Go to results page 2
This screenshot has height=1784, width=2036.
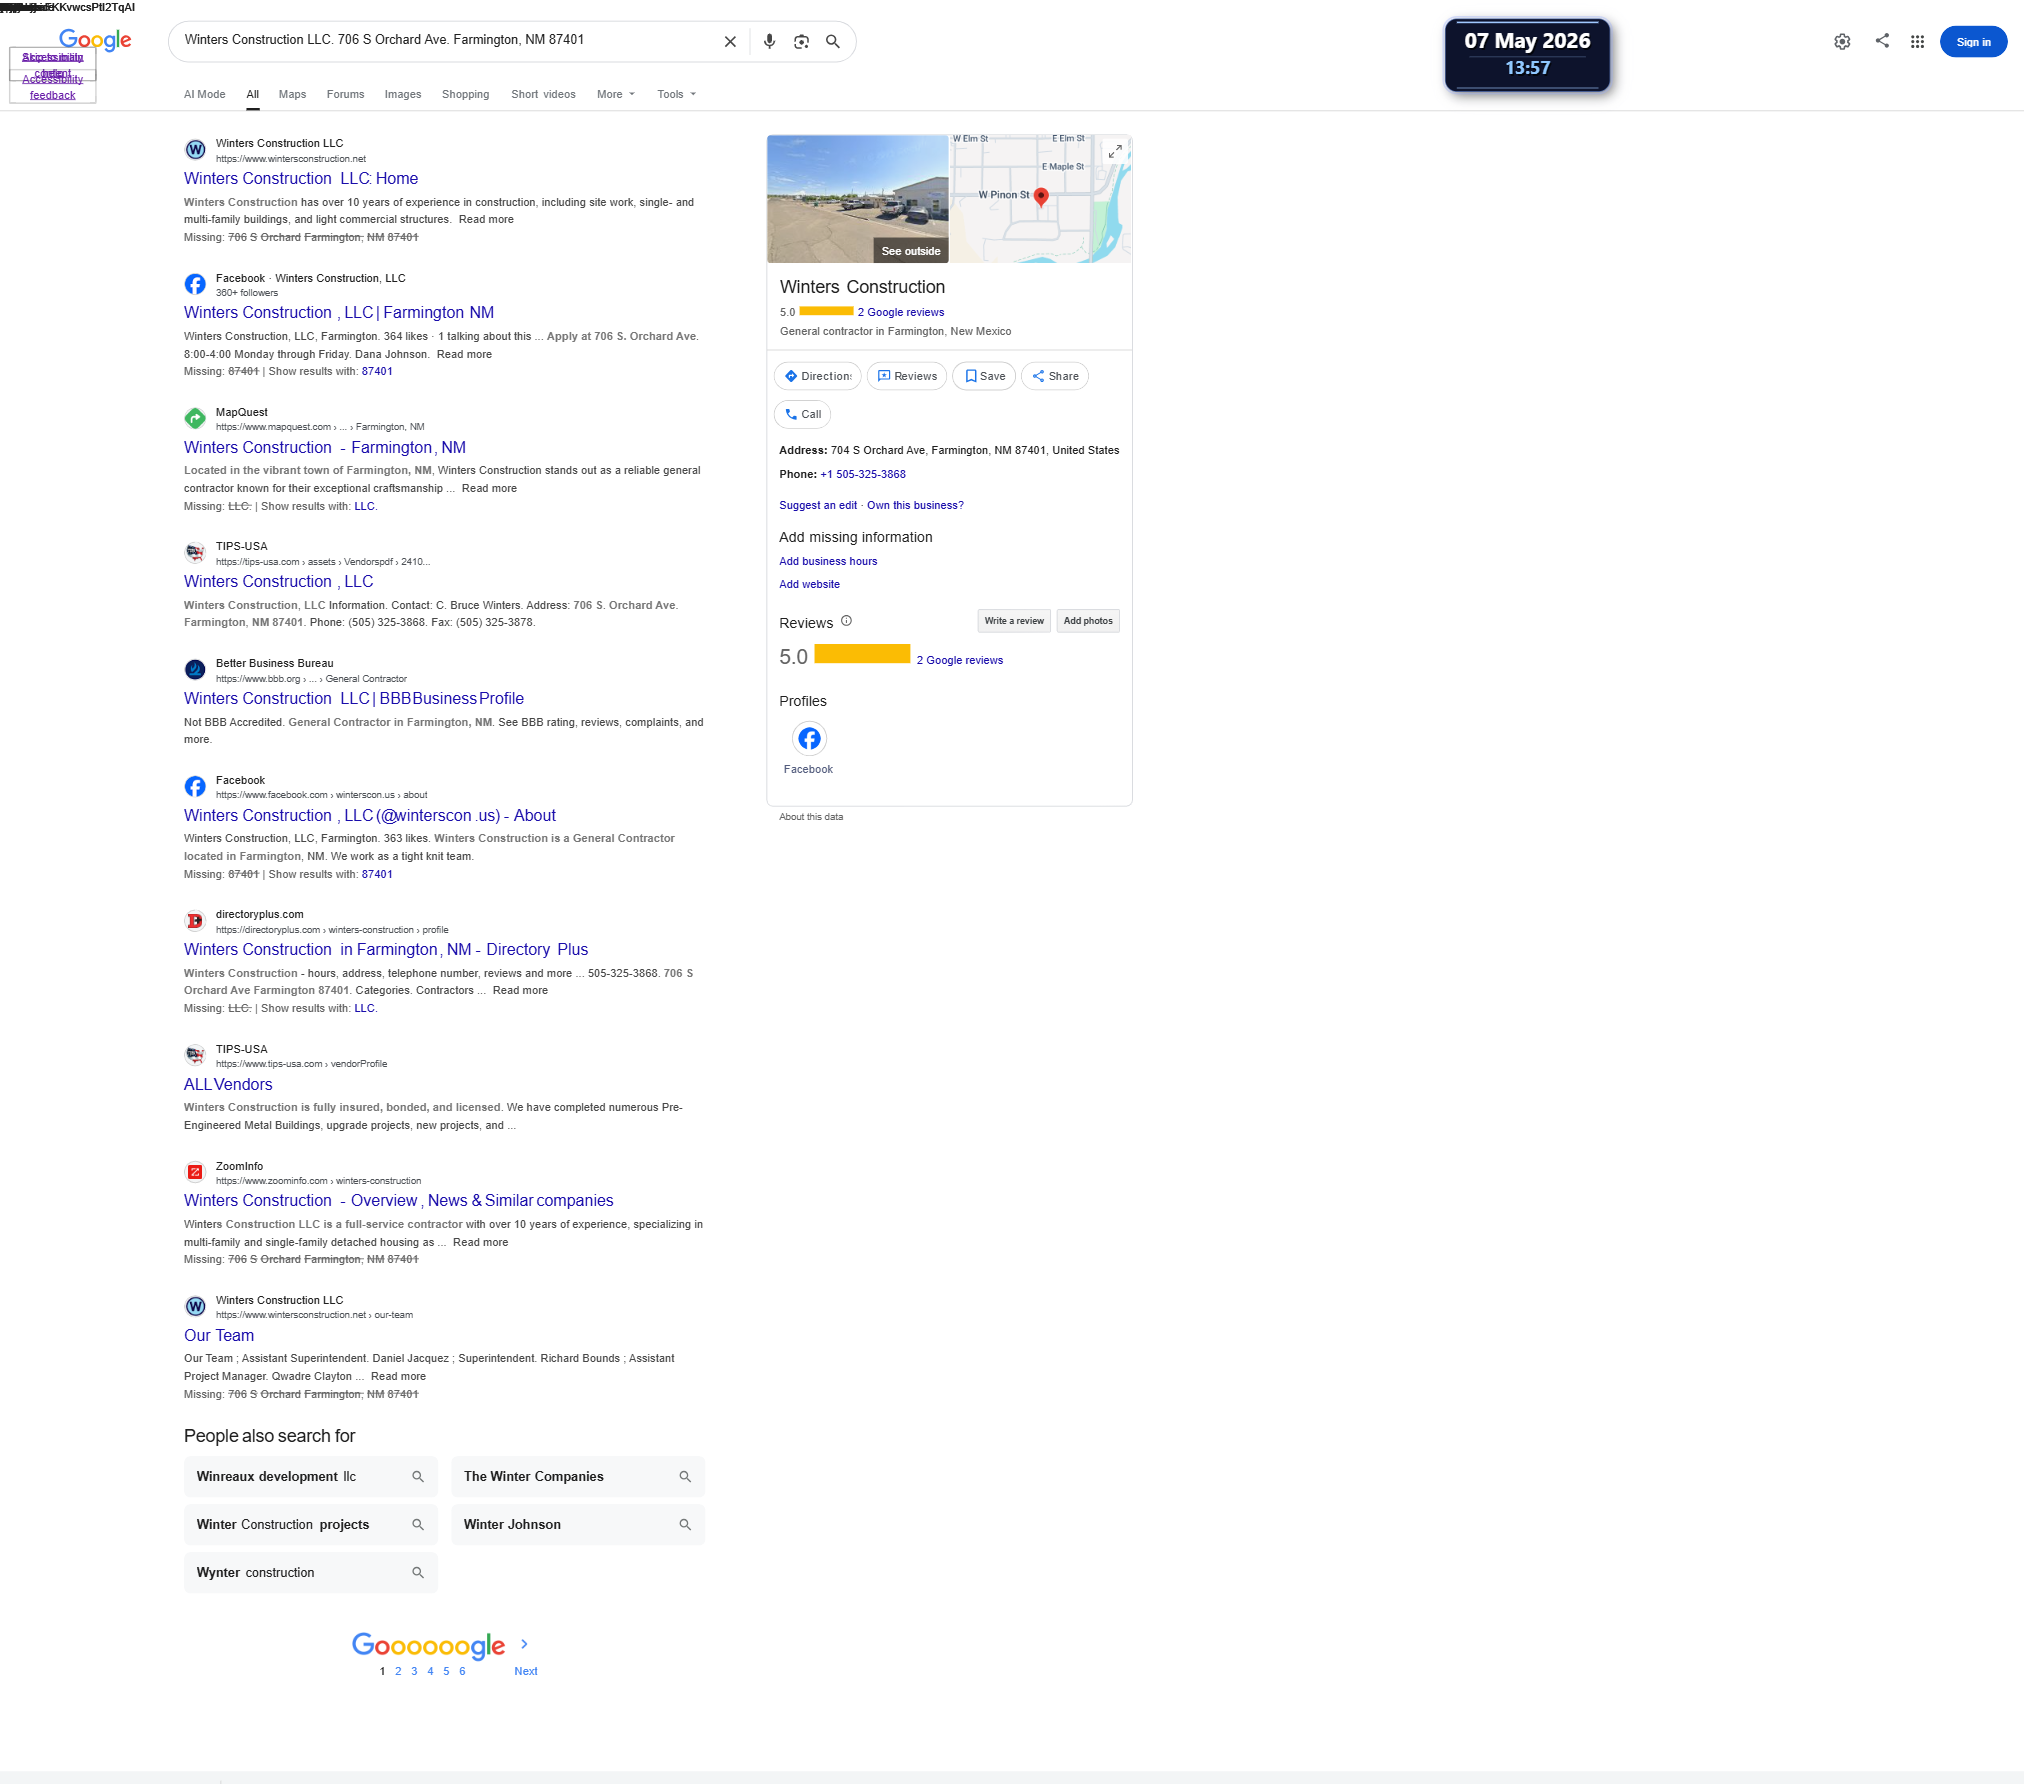point(398,1672)
